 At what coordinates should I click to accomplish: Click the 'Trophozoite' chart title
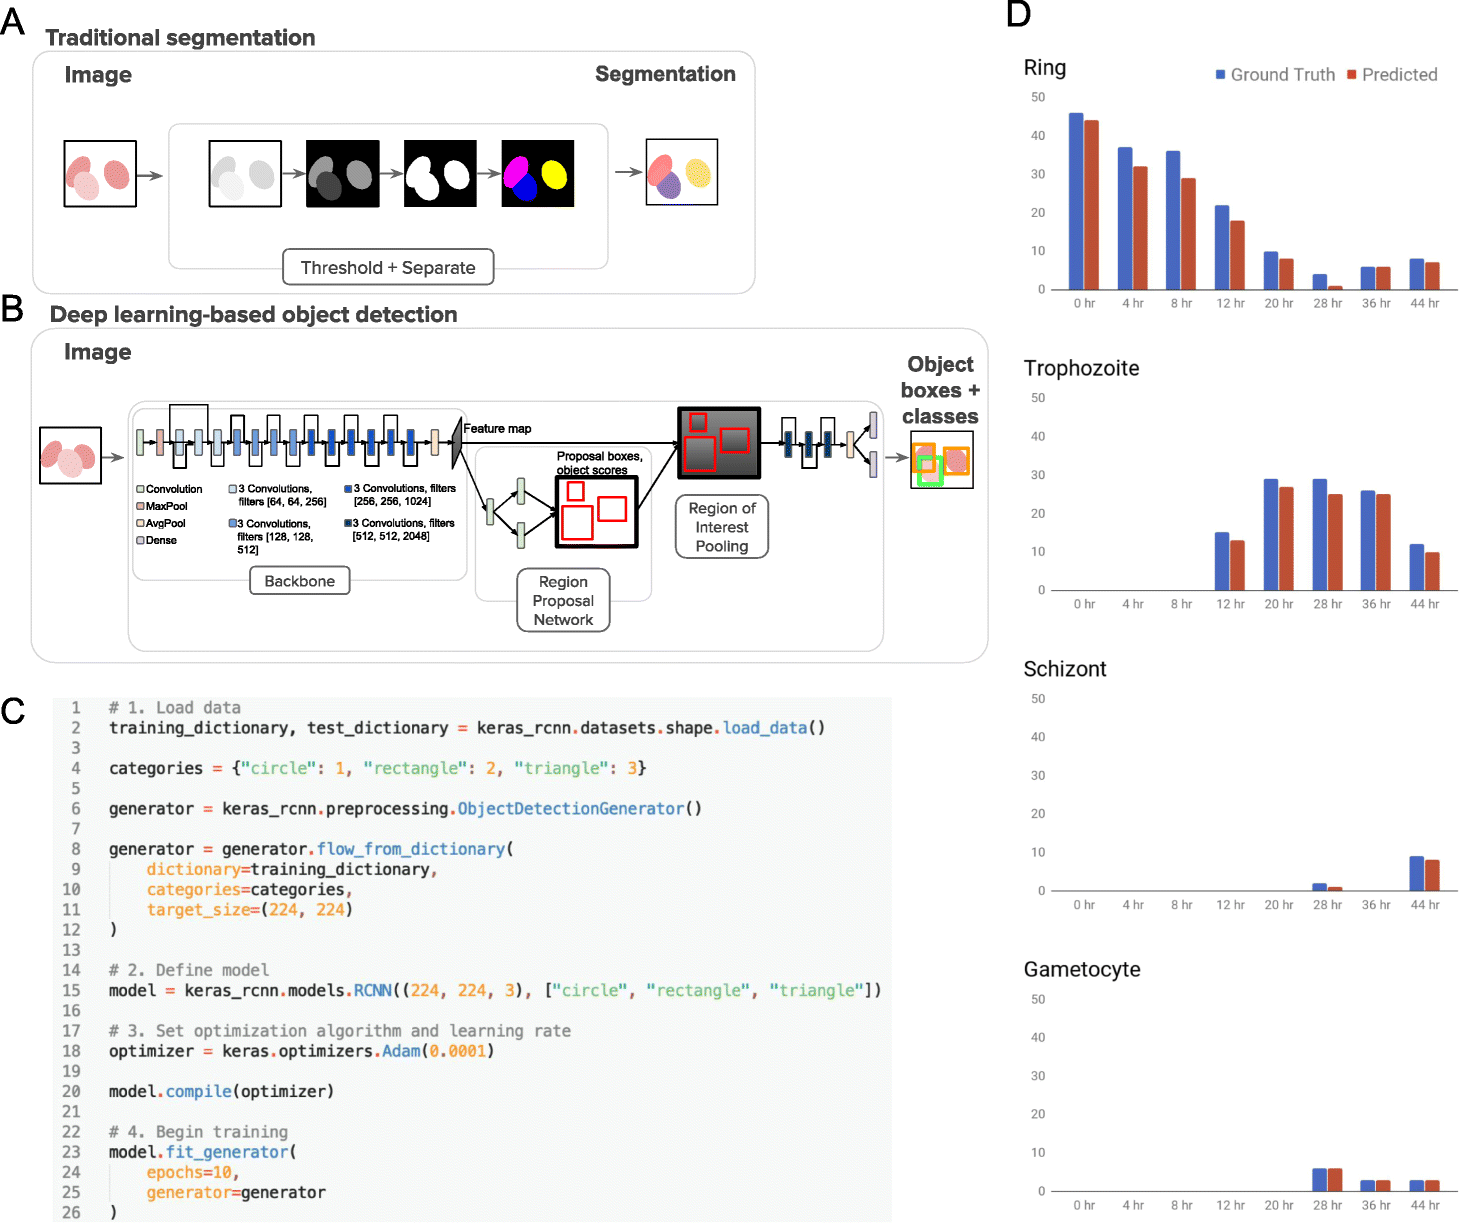click(1082, 368)
